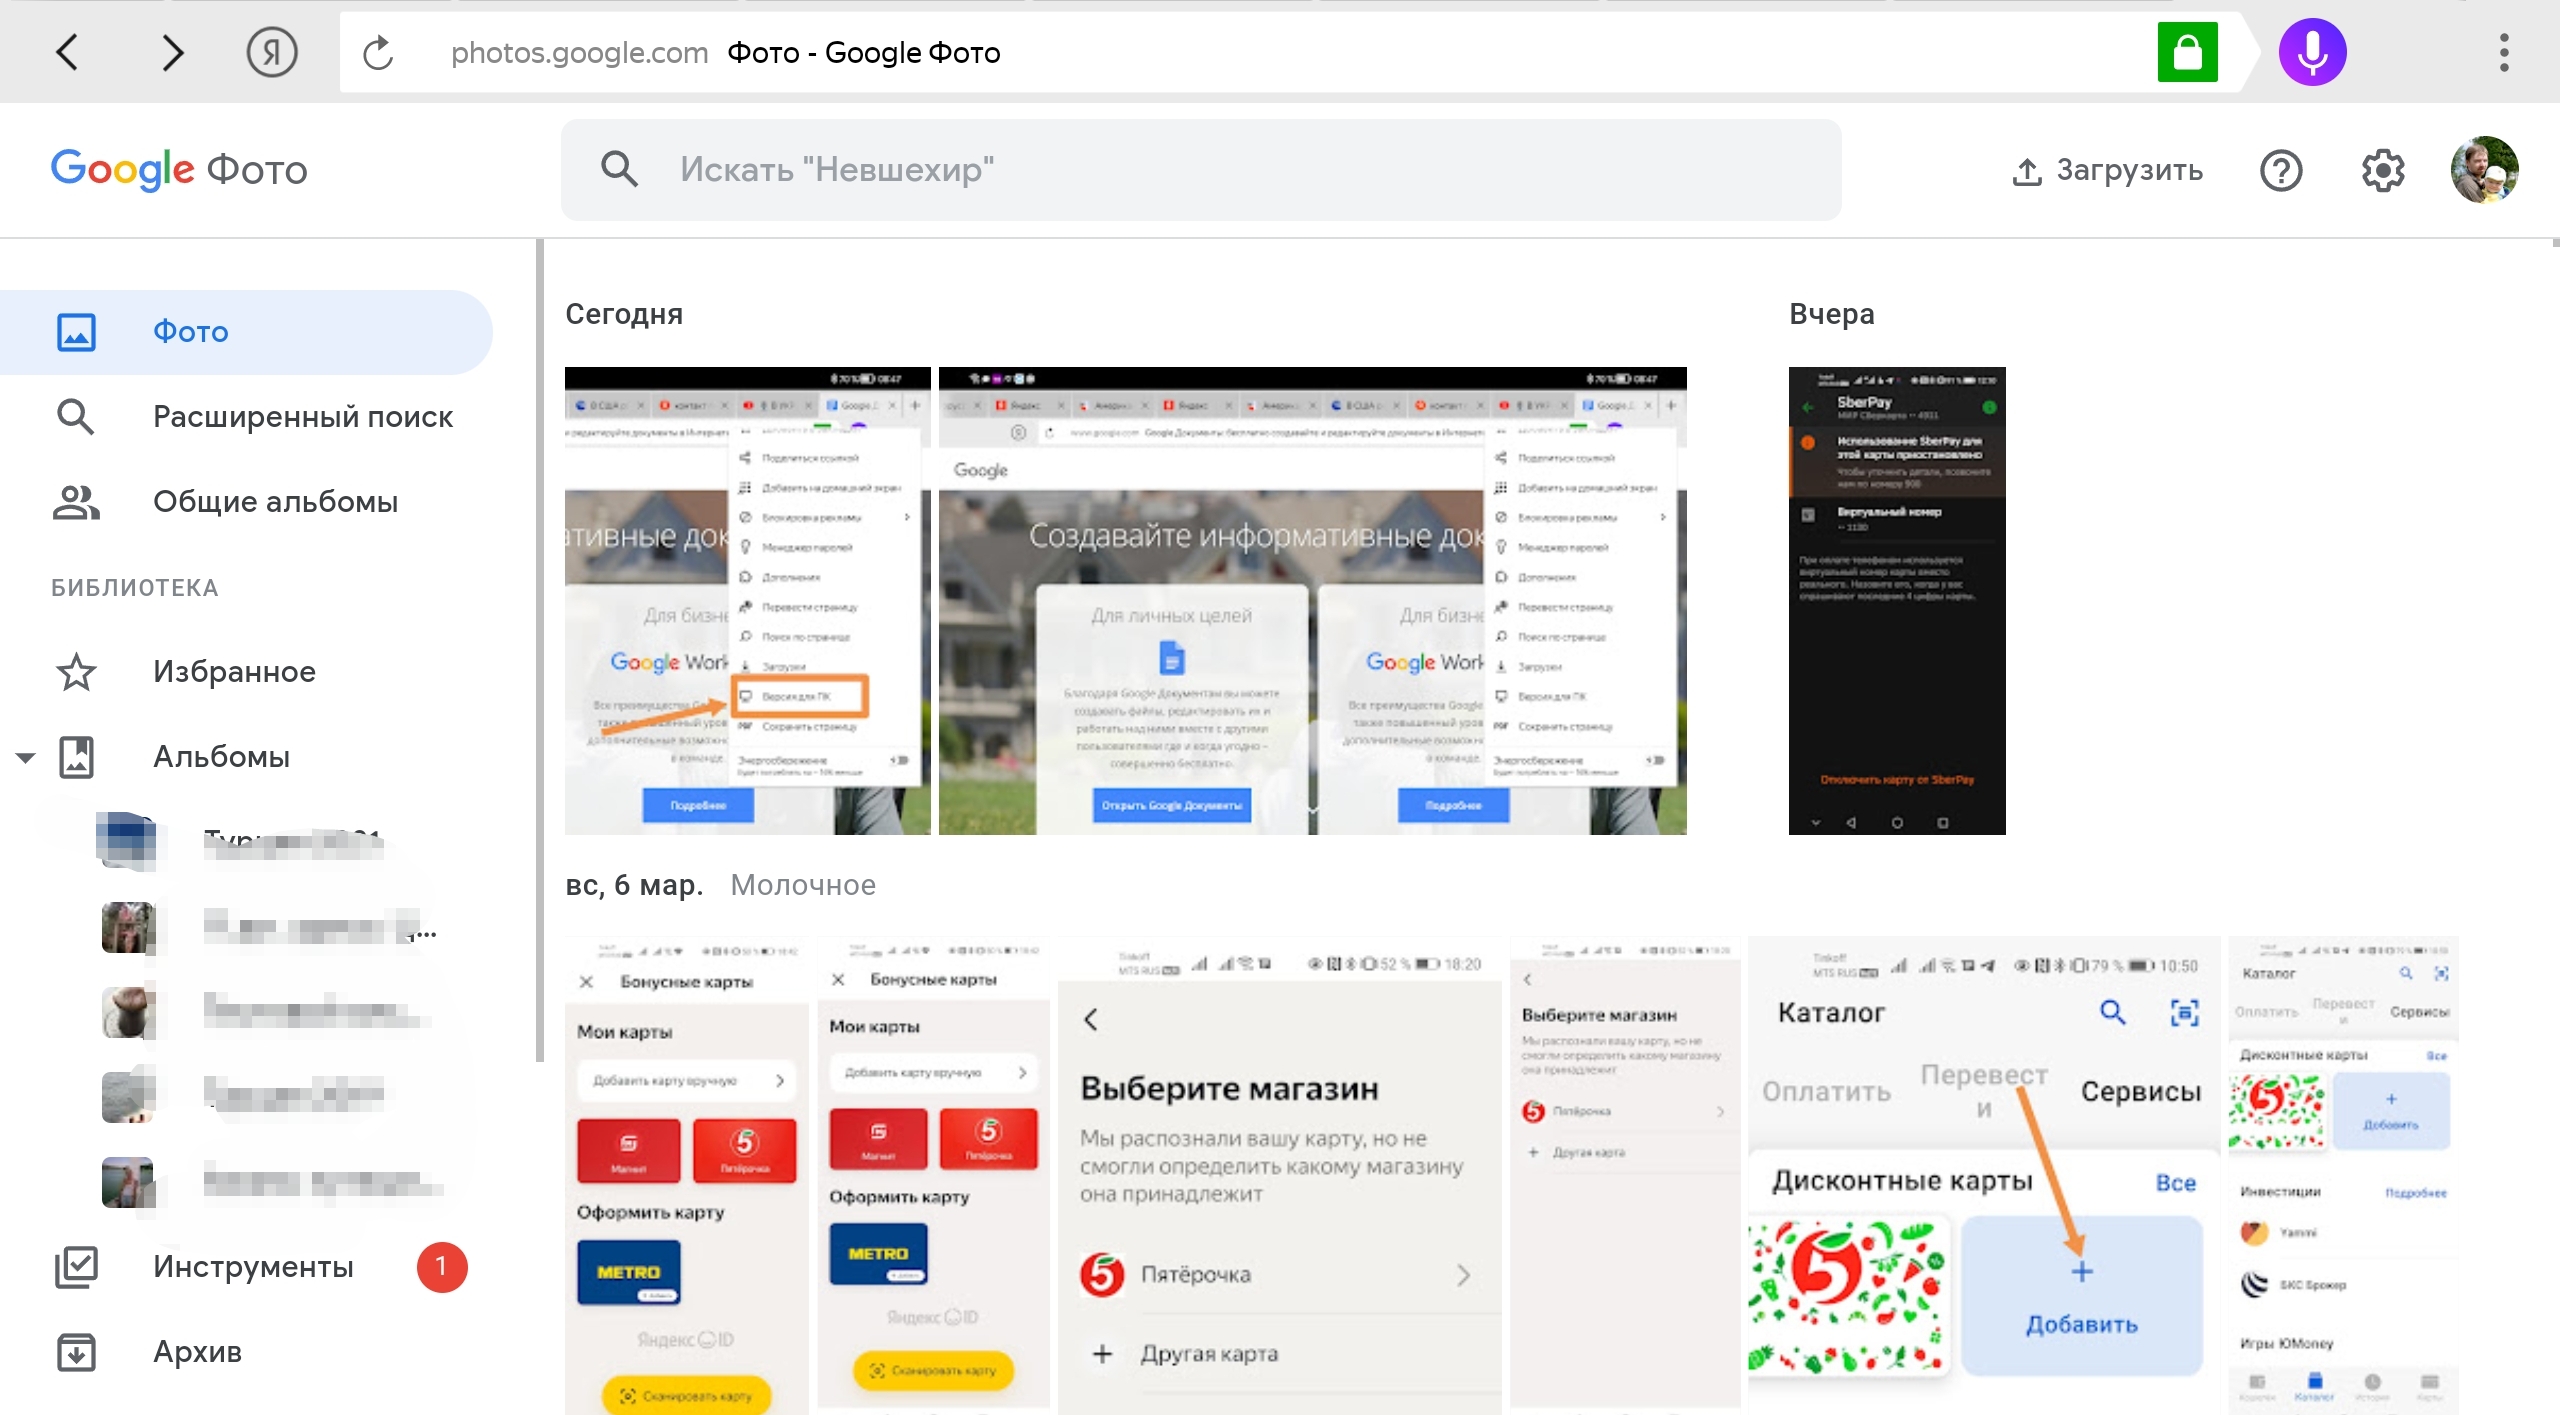This screenshot has height=1415, width=2560.
Task: Click the вс, 6 мар. date heading
Action: click(x=634, y=885)
